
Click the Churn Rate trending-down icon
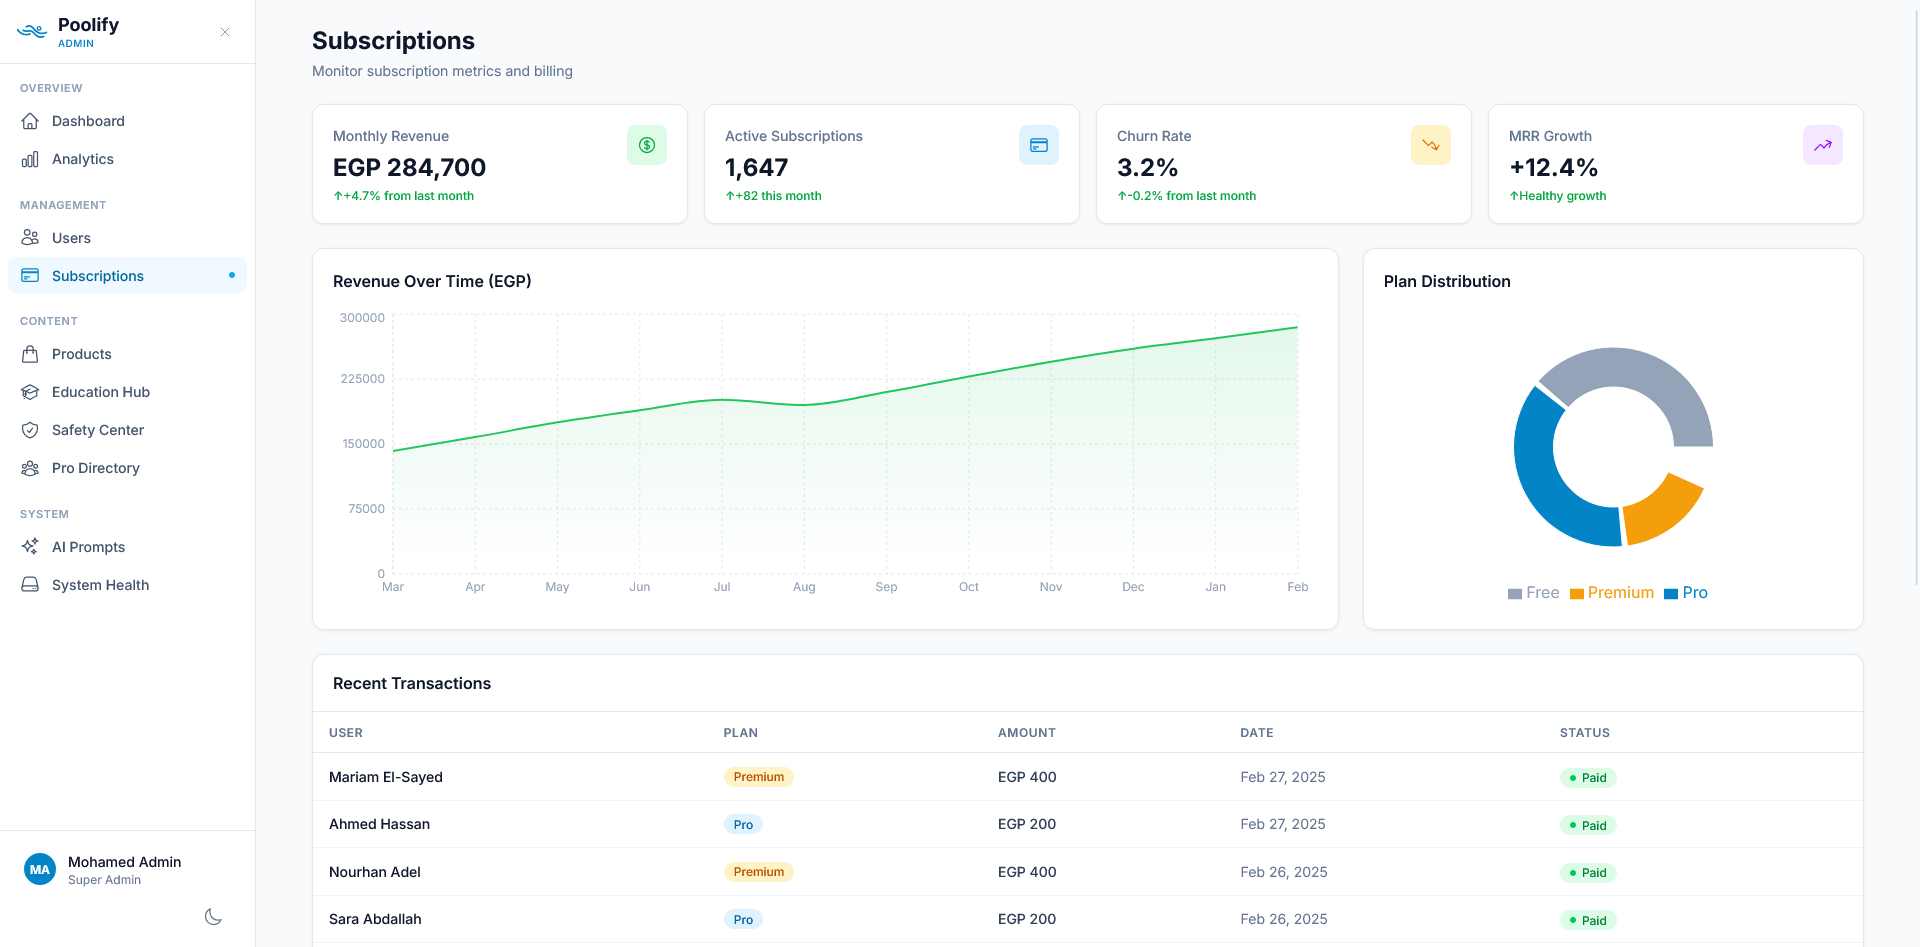(1431, 145)
